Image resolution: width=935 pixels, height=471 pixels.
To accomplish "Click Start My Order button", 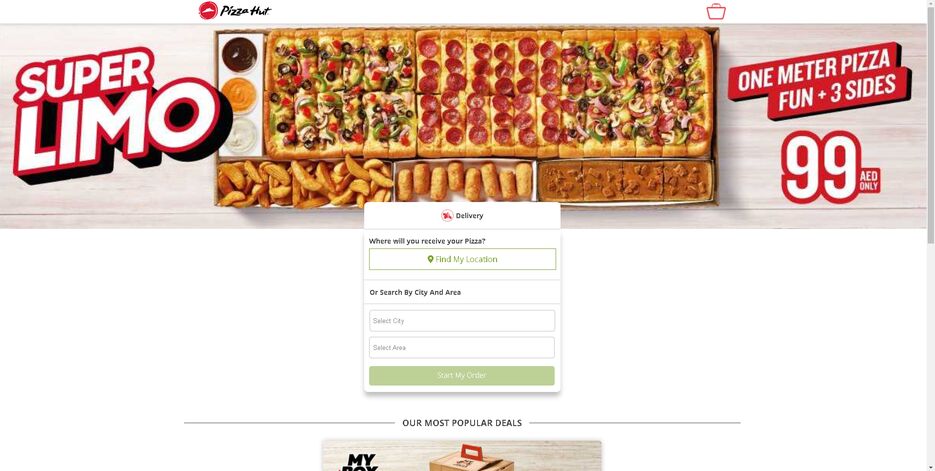I will pos(462,376).
